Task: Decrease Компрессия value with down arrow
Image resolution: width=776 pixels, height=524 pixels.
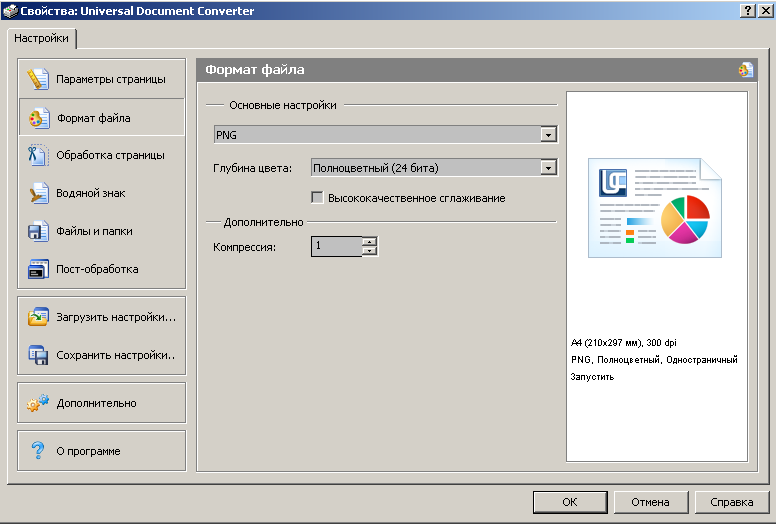Action: tap(369, 251)
